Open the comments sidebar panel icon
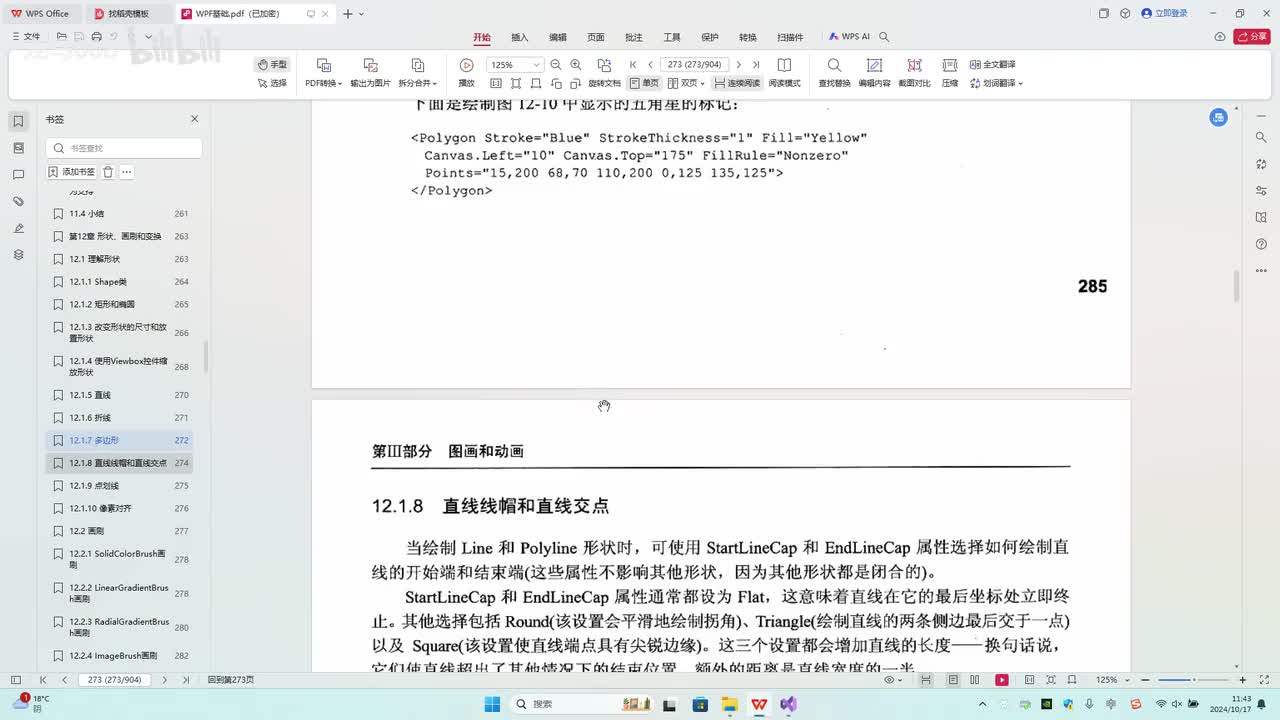This screenshot has width=1280, height=720. point(18,175)
